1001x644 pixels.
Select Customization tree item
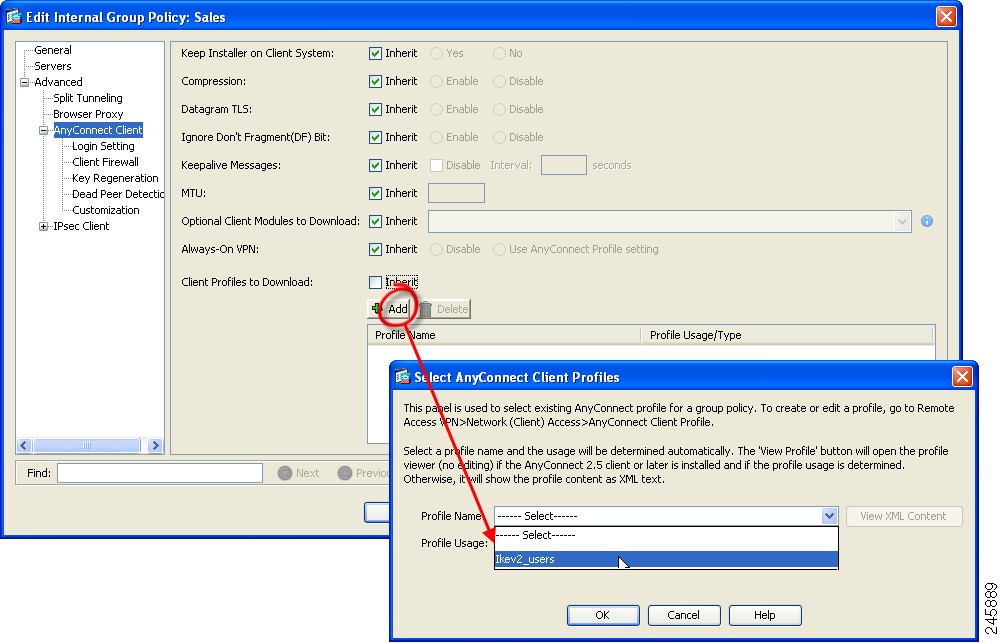tap(105, 210)
